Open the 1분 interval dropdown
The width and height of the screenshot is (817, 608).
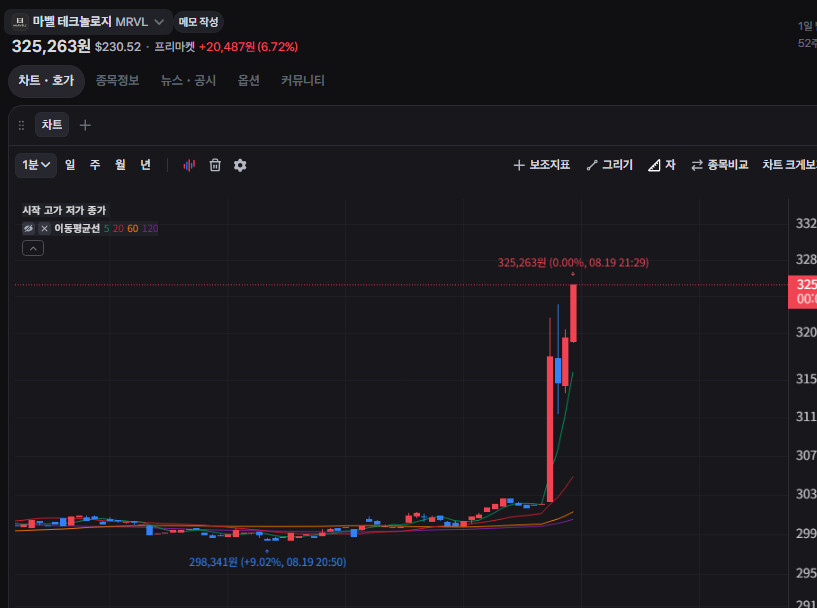36,165
